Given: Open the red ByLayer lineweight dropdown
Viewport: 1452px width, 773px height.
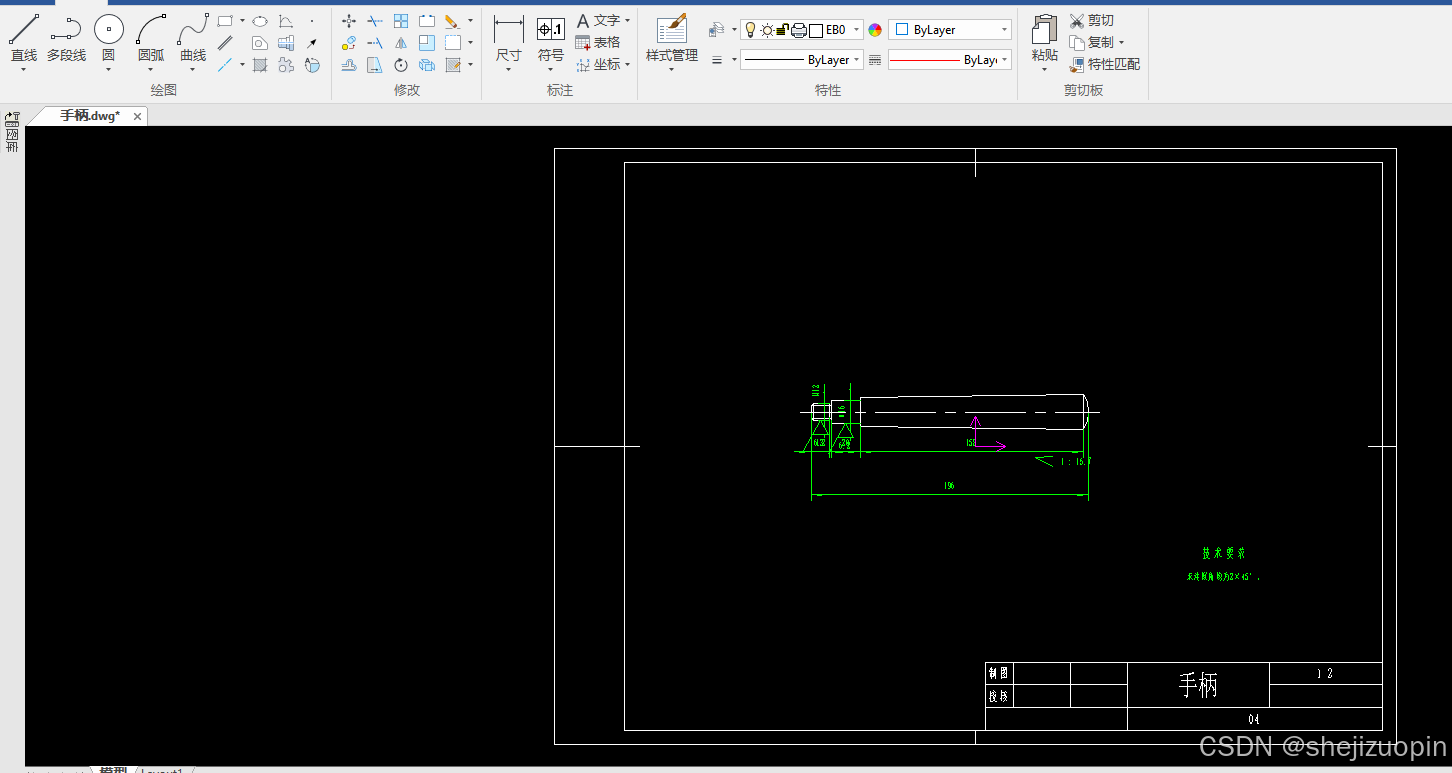Looking at the screenshot, I should pyautogui.click(x=1004, y=60).
